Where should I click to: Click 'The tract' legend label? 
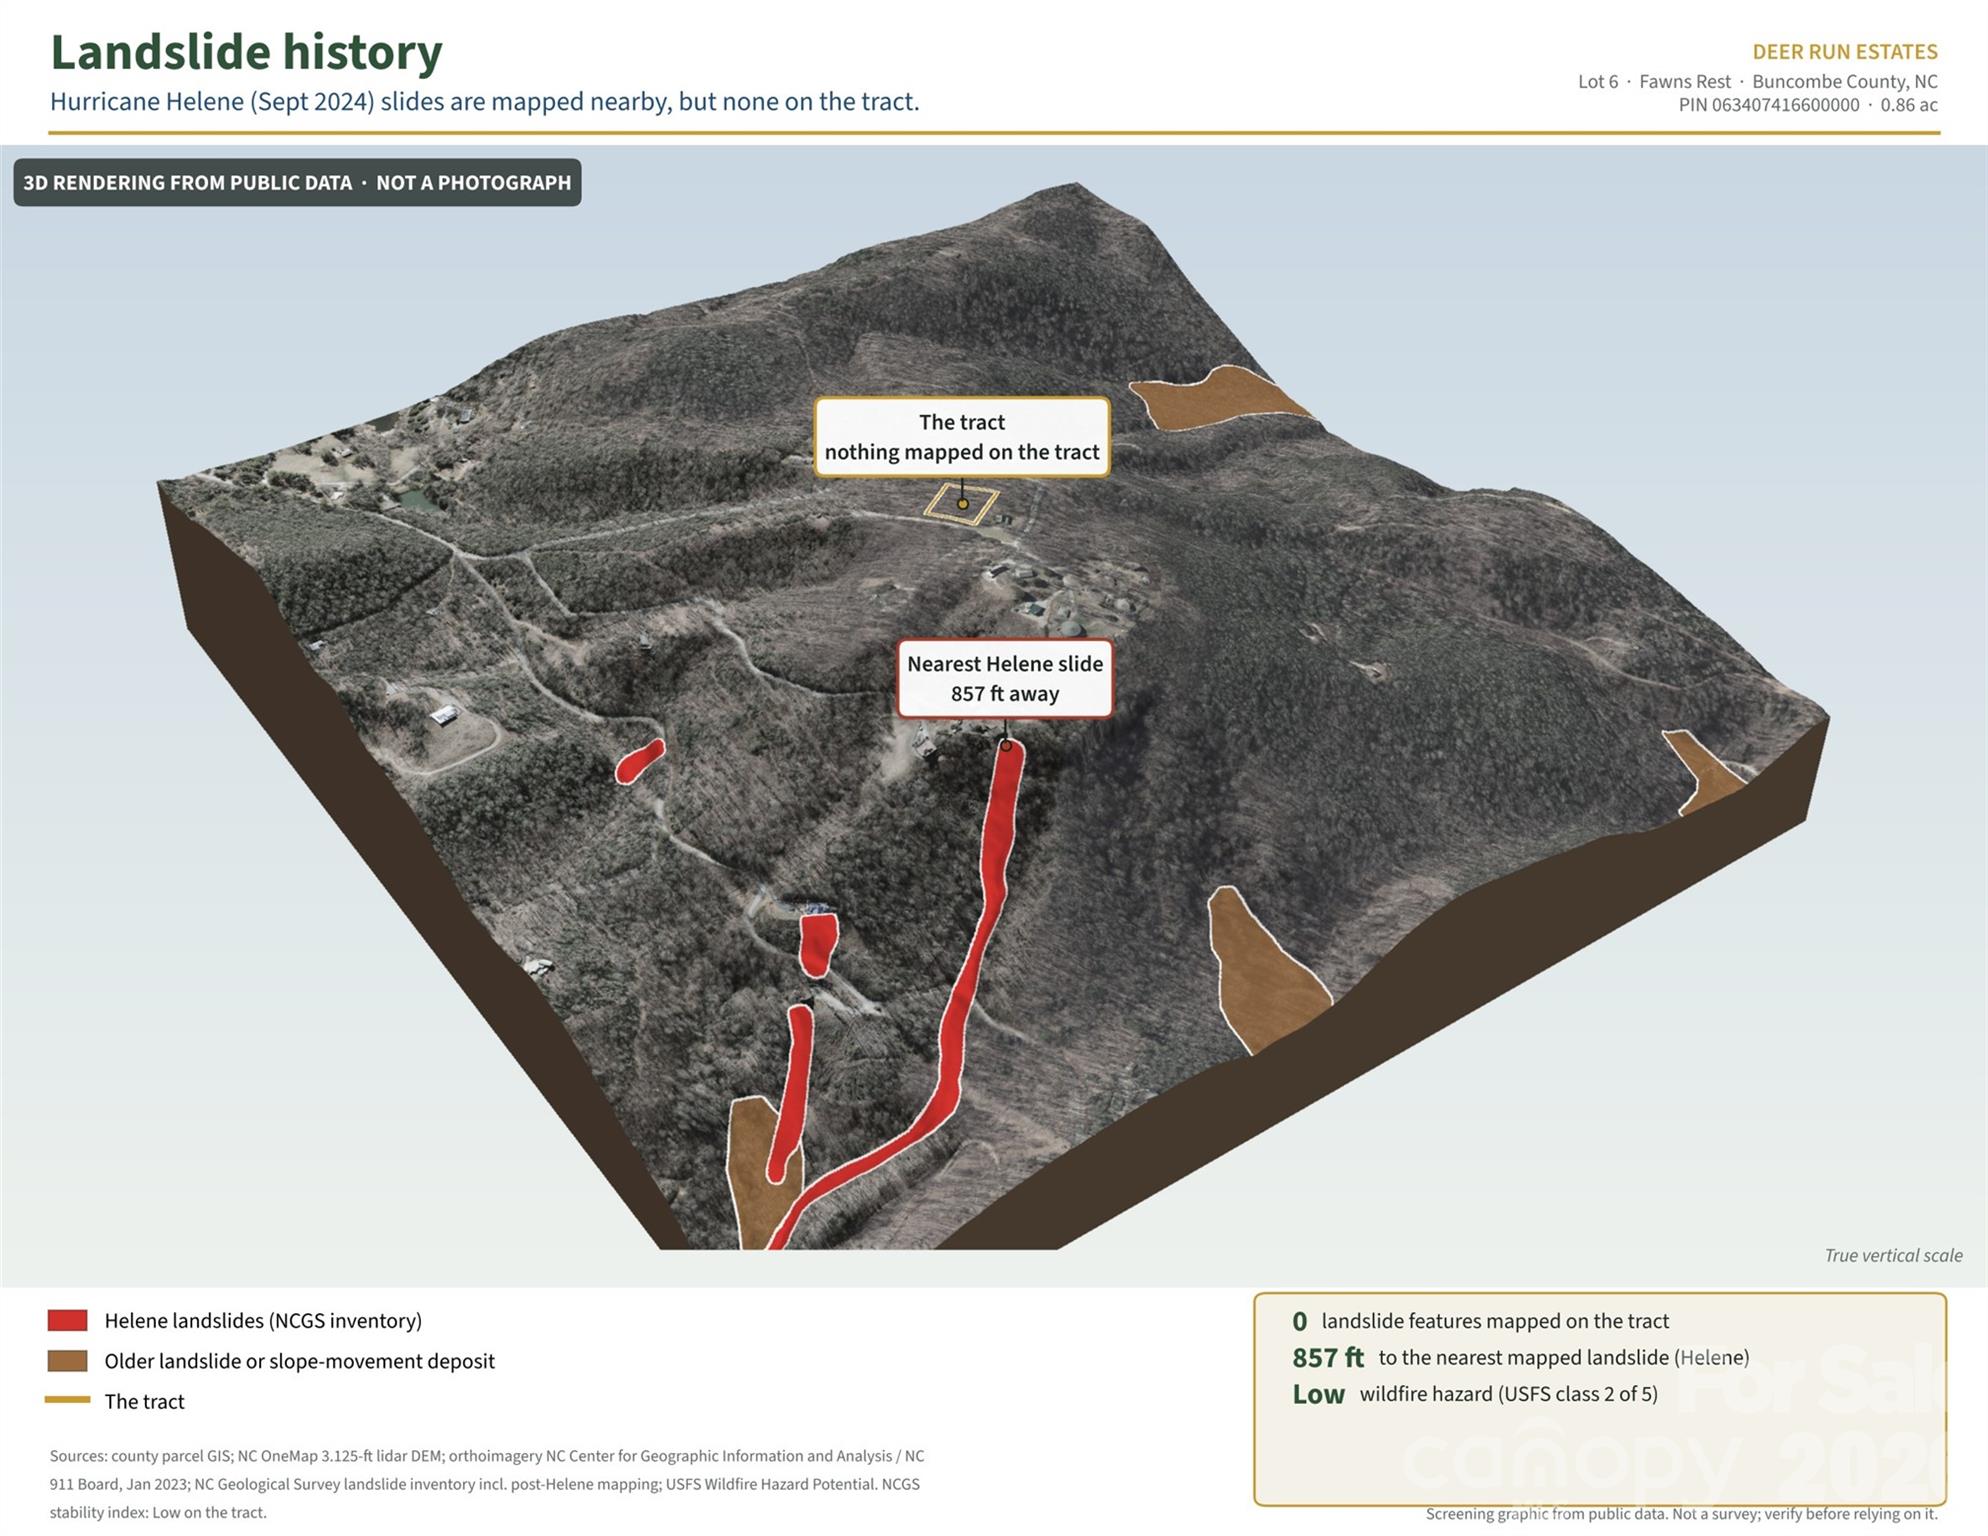point(144,1401)
